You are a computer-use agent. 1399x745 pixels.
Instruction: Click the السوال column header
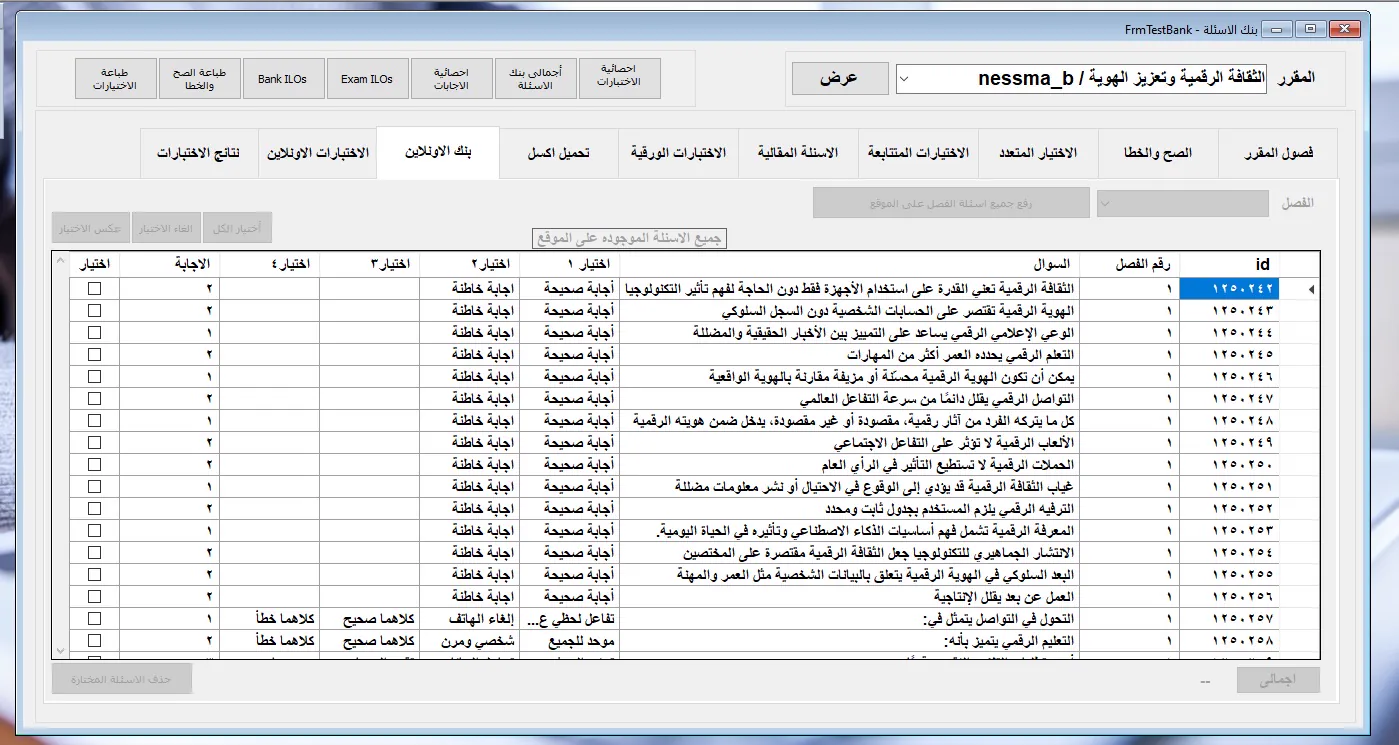click(850, 264)
